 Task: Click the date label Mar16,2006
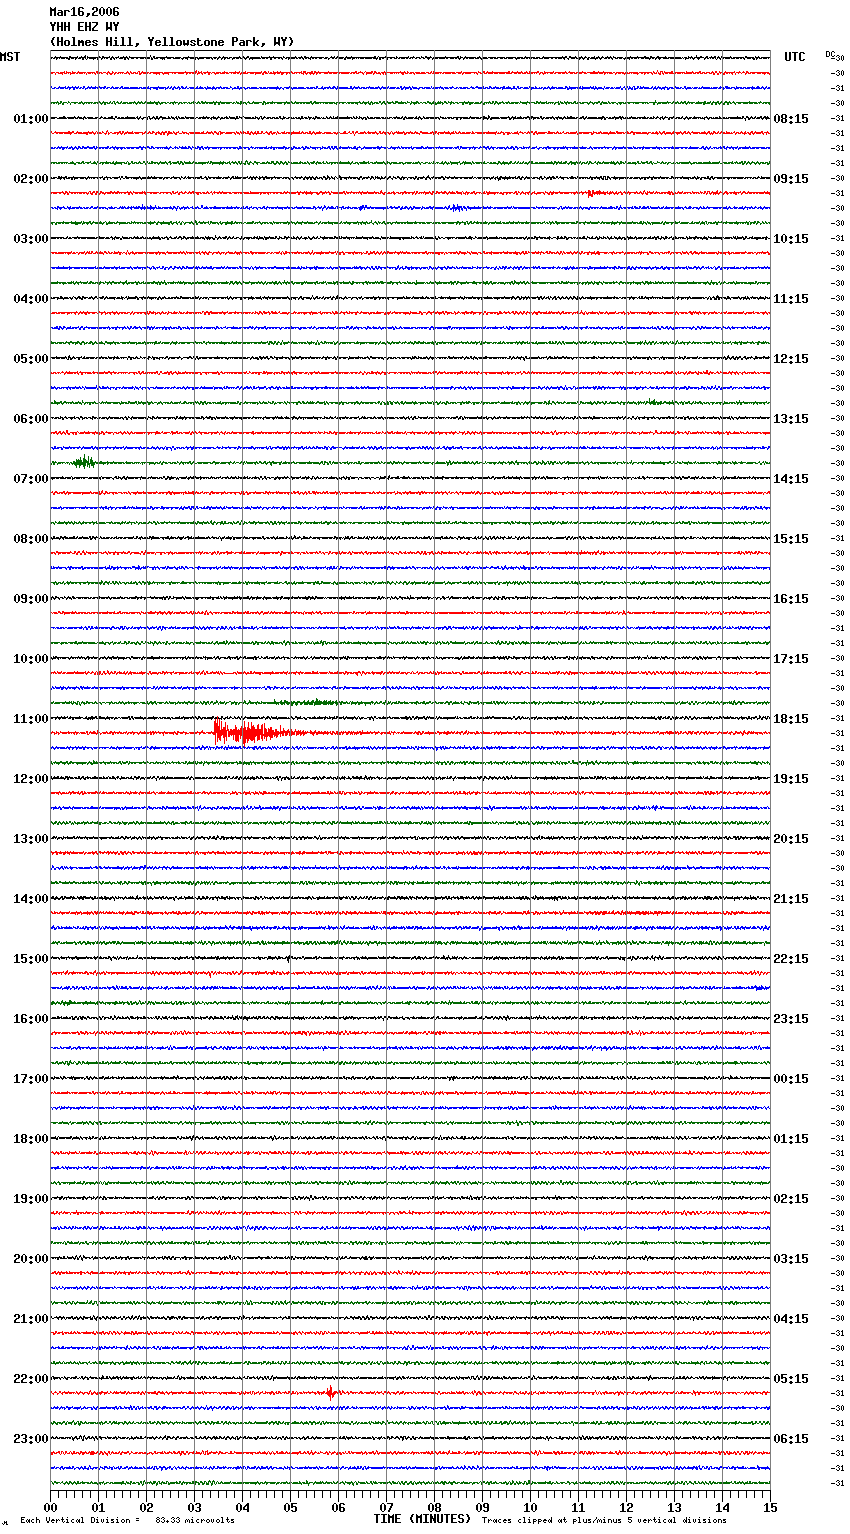tap(84, 12)
